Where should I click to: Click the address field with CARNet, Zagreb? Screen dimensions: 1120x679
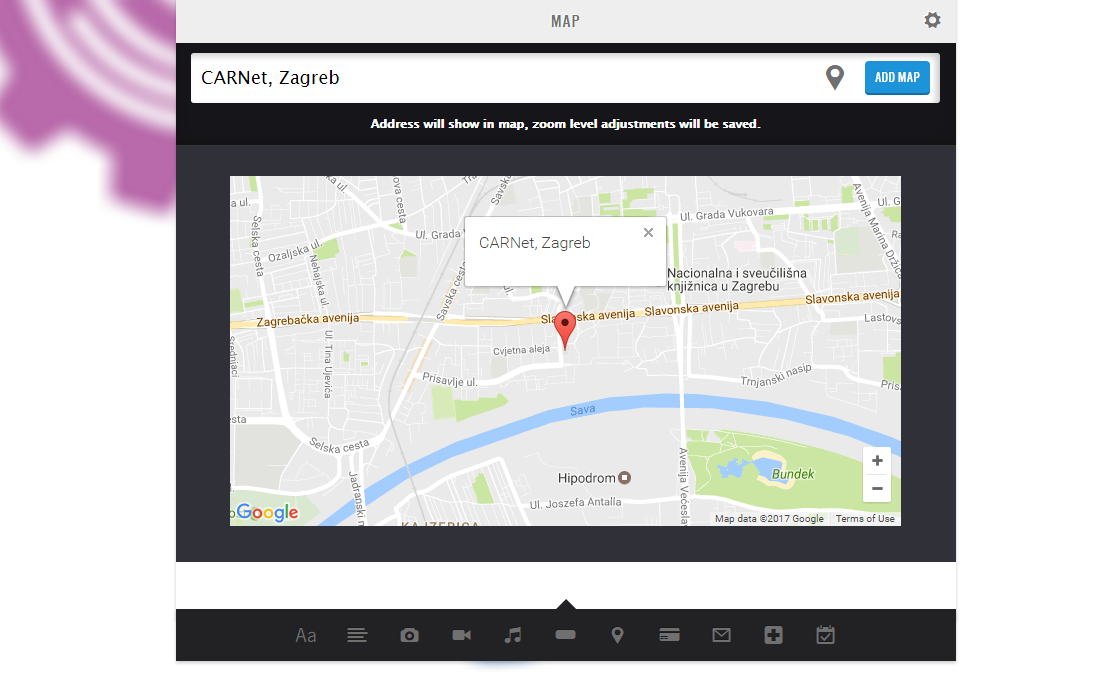[x=500, y=78]
